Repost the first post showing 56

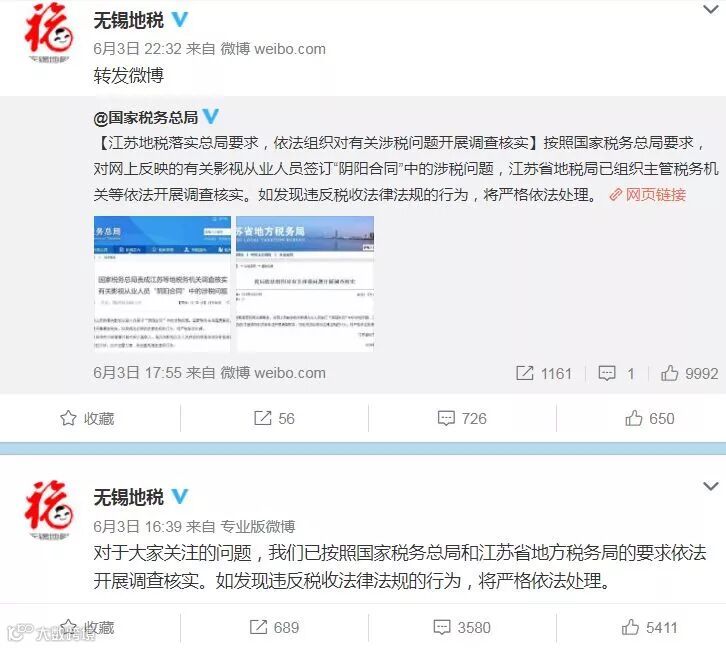point(274,418)
